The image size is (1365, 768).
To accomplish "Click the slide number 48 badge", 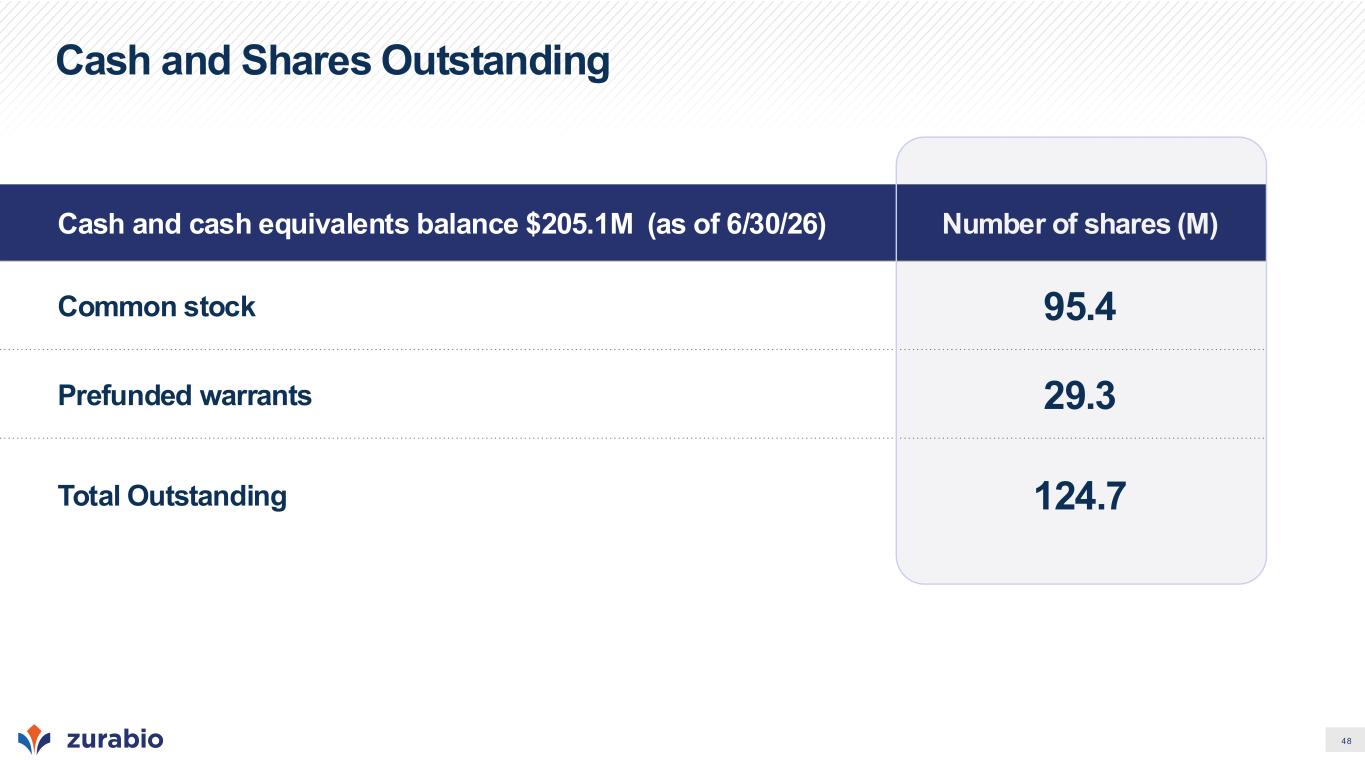I will pyautogui.click(x=1345, y=740).
